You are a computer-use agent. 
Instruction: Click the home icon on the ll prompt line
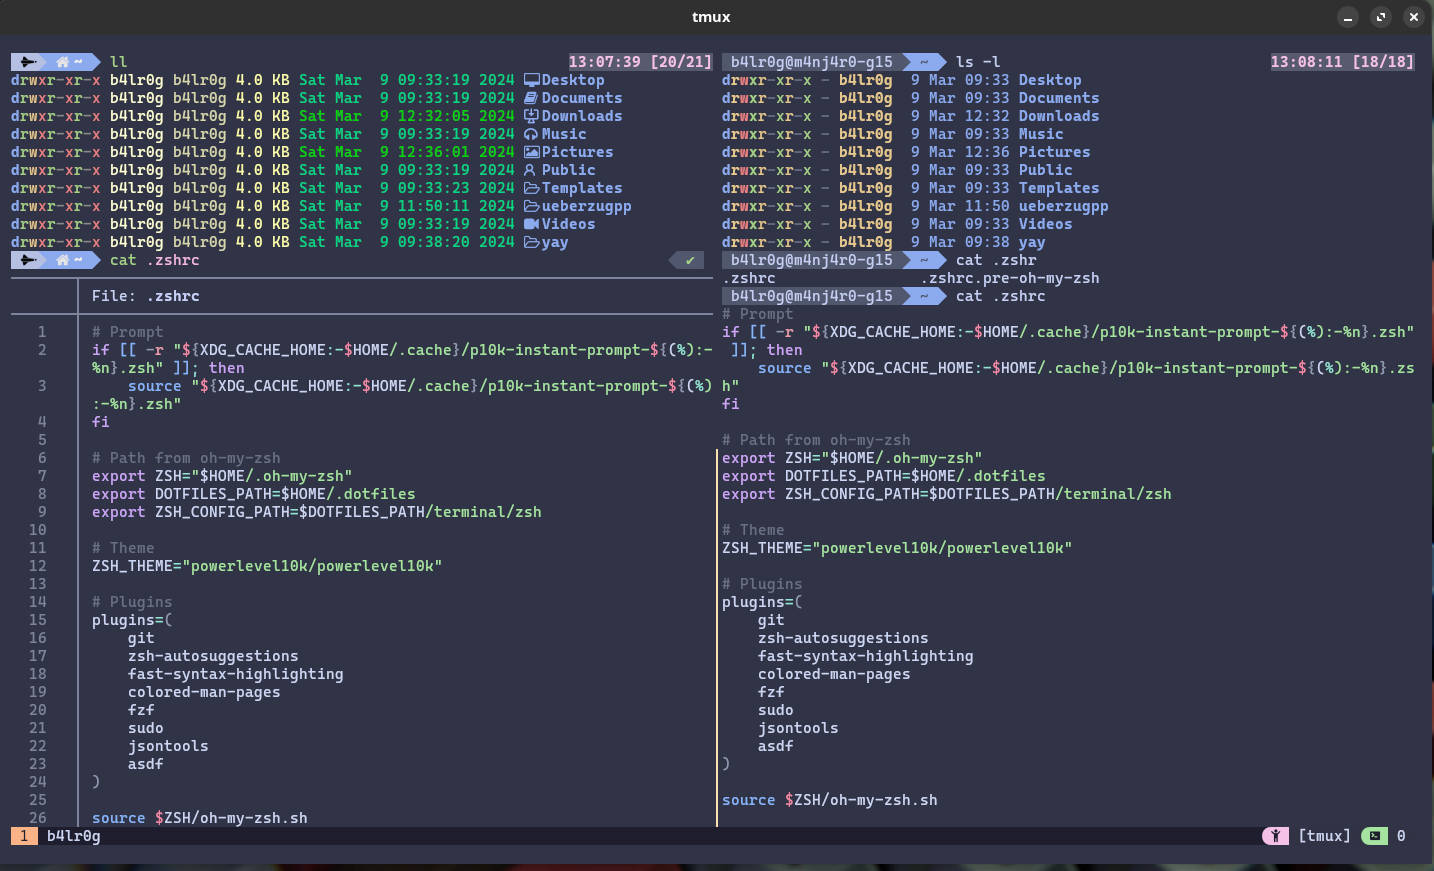(63, 62)
